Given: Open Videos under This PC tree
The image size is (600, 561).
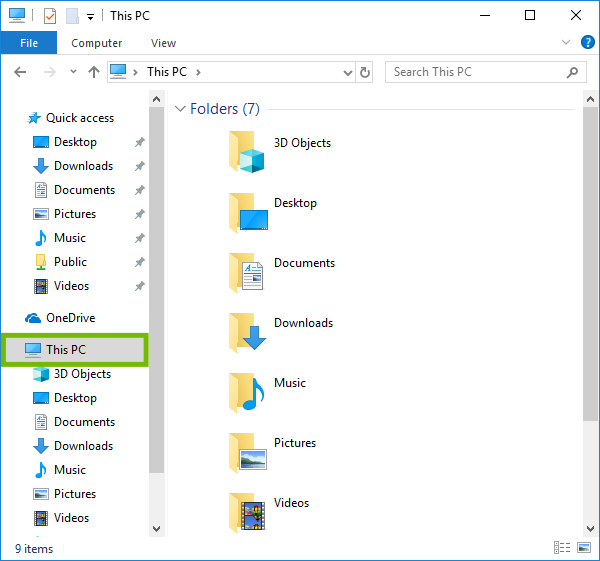Looking at the screenshot, I should (x=71, y=518).
